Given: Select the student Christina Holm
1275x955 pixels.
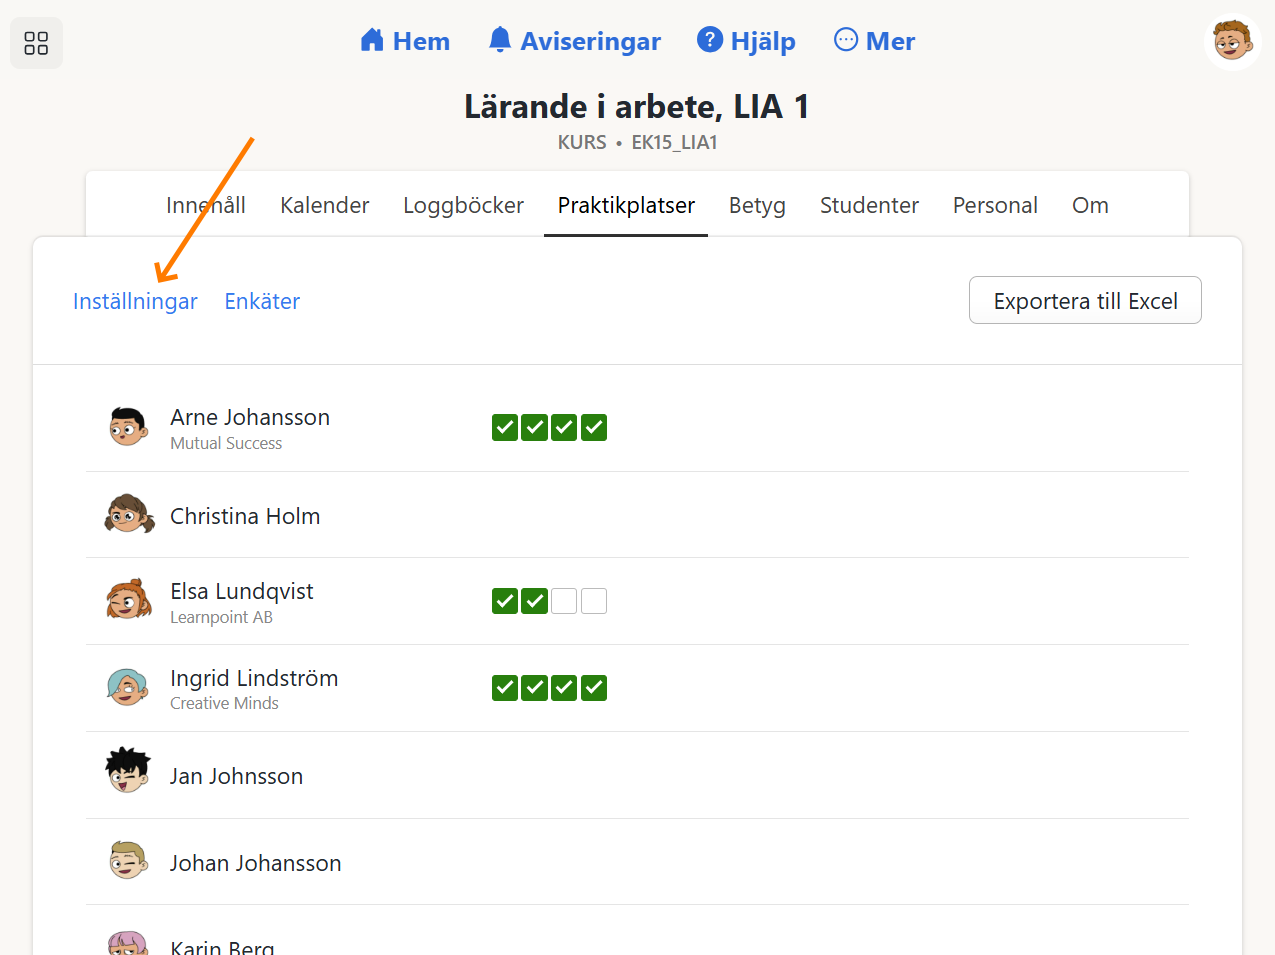Looking at the screenshot, I should pyautogui.click(x=245, y=516).
